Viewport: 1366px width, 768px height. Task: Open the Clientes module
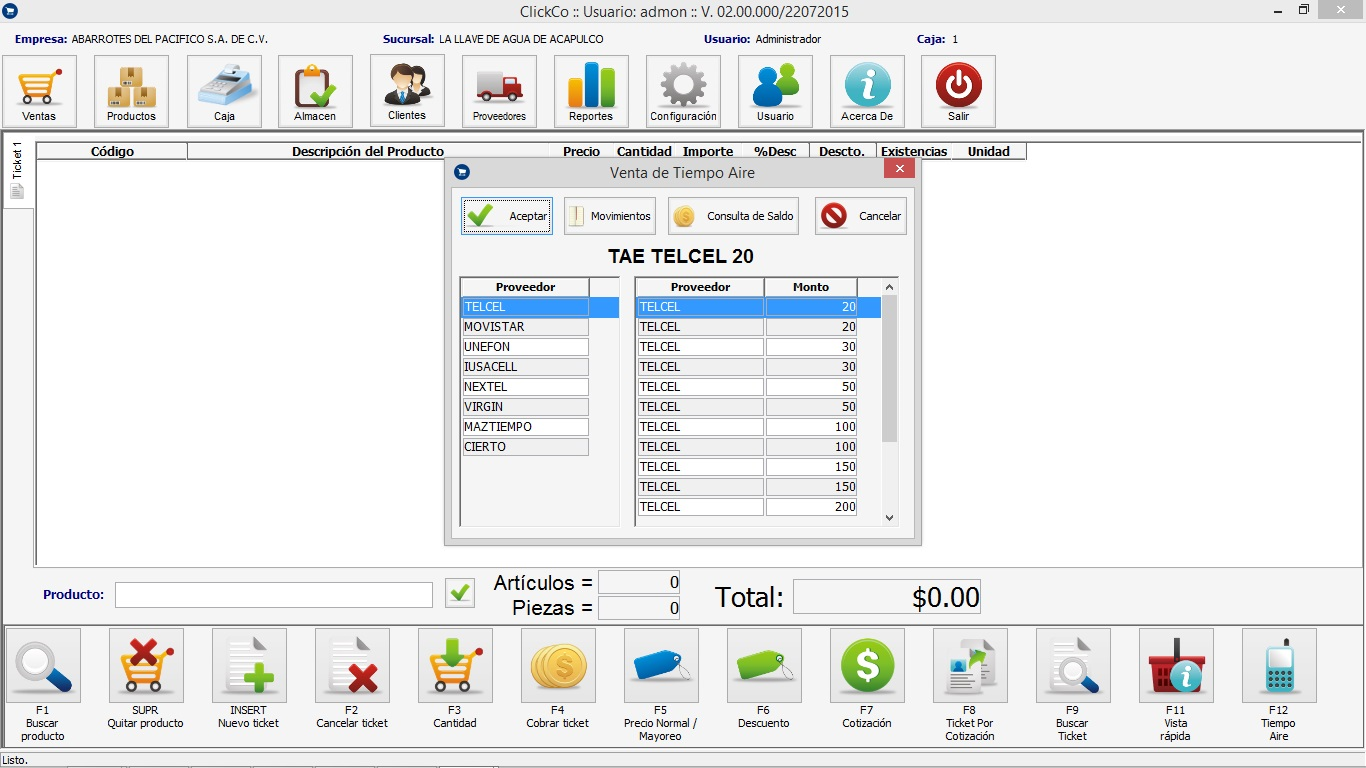point(407,90)
